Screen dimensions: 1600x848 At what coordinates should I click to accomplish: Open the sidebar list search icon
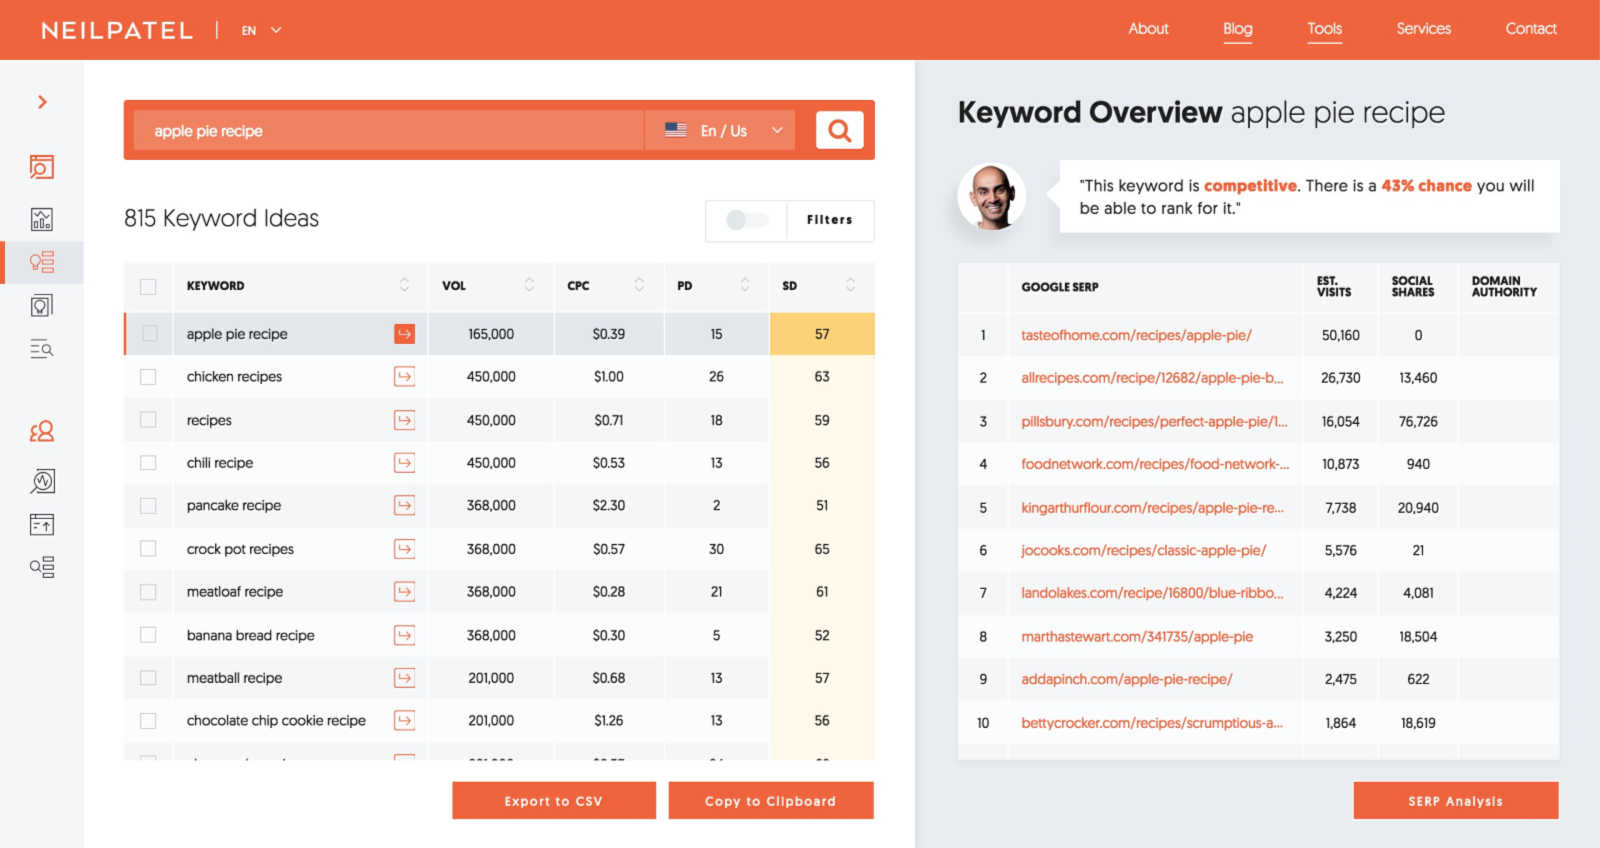point(42,349)
